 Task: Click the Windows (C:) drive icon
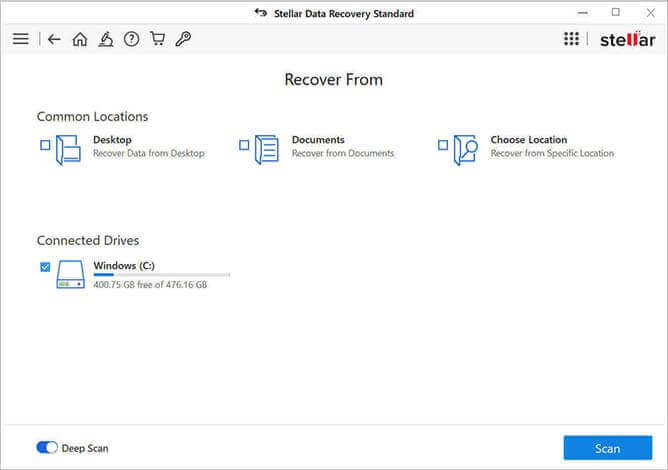70,274
